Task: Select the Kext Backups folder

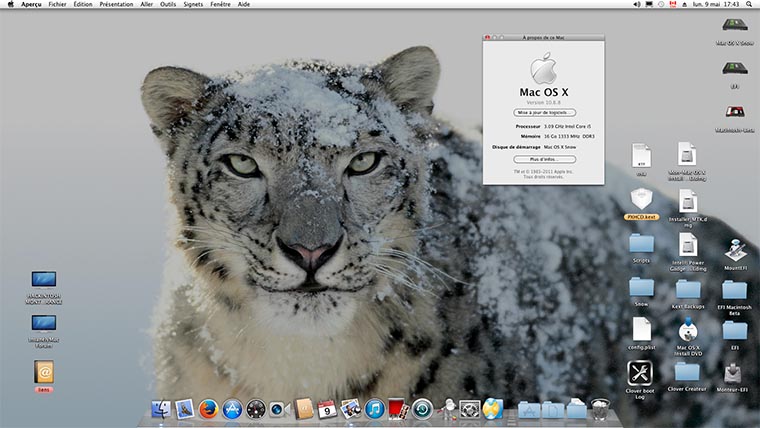Action: (688, 288)
